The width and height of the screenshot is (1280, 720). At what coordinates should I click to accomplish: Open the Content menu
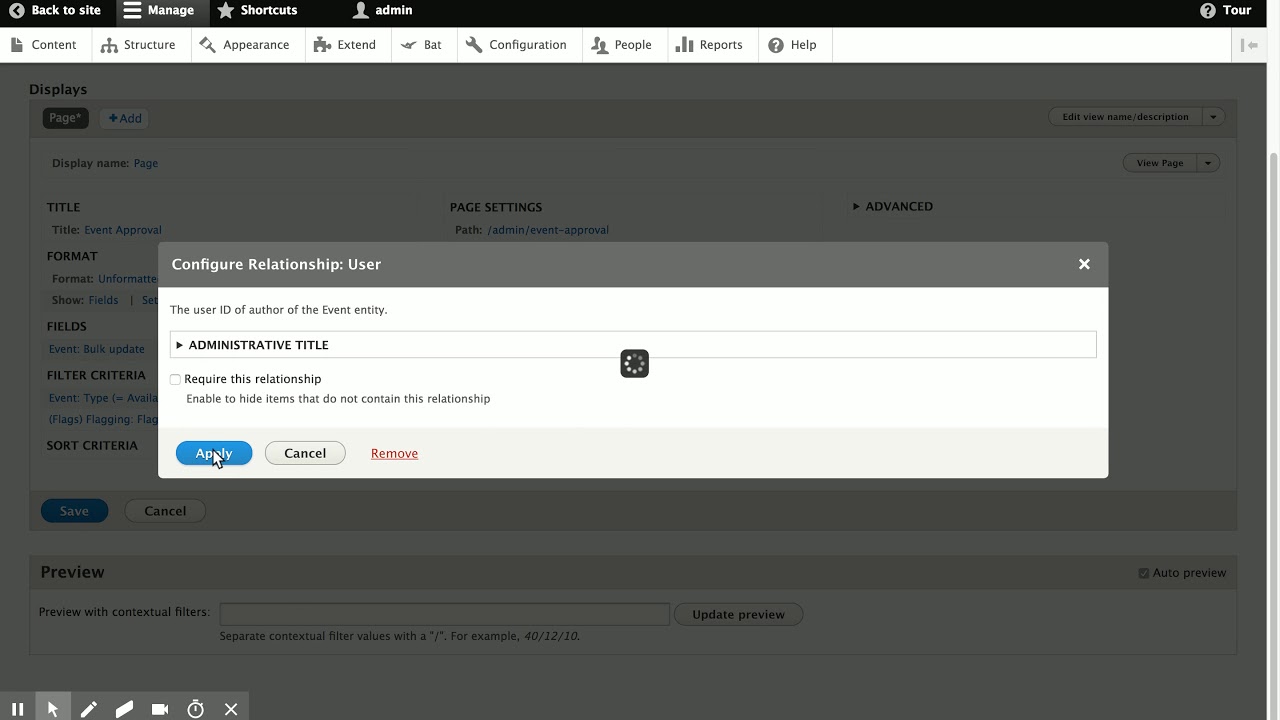tap(43, 45)
